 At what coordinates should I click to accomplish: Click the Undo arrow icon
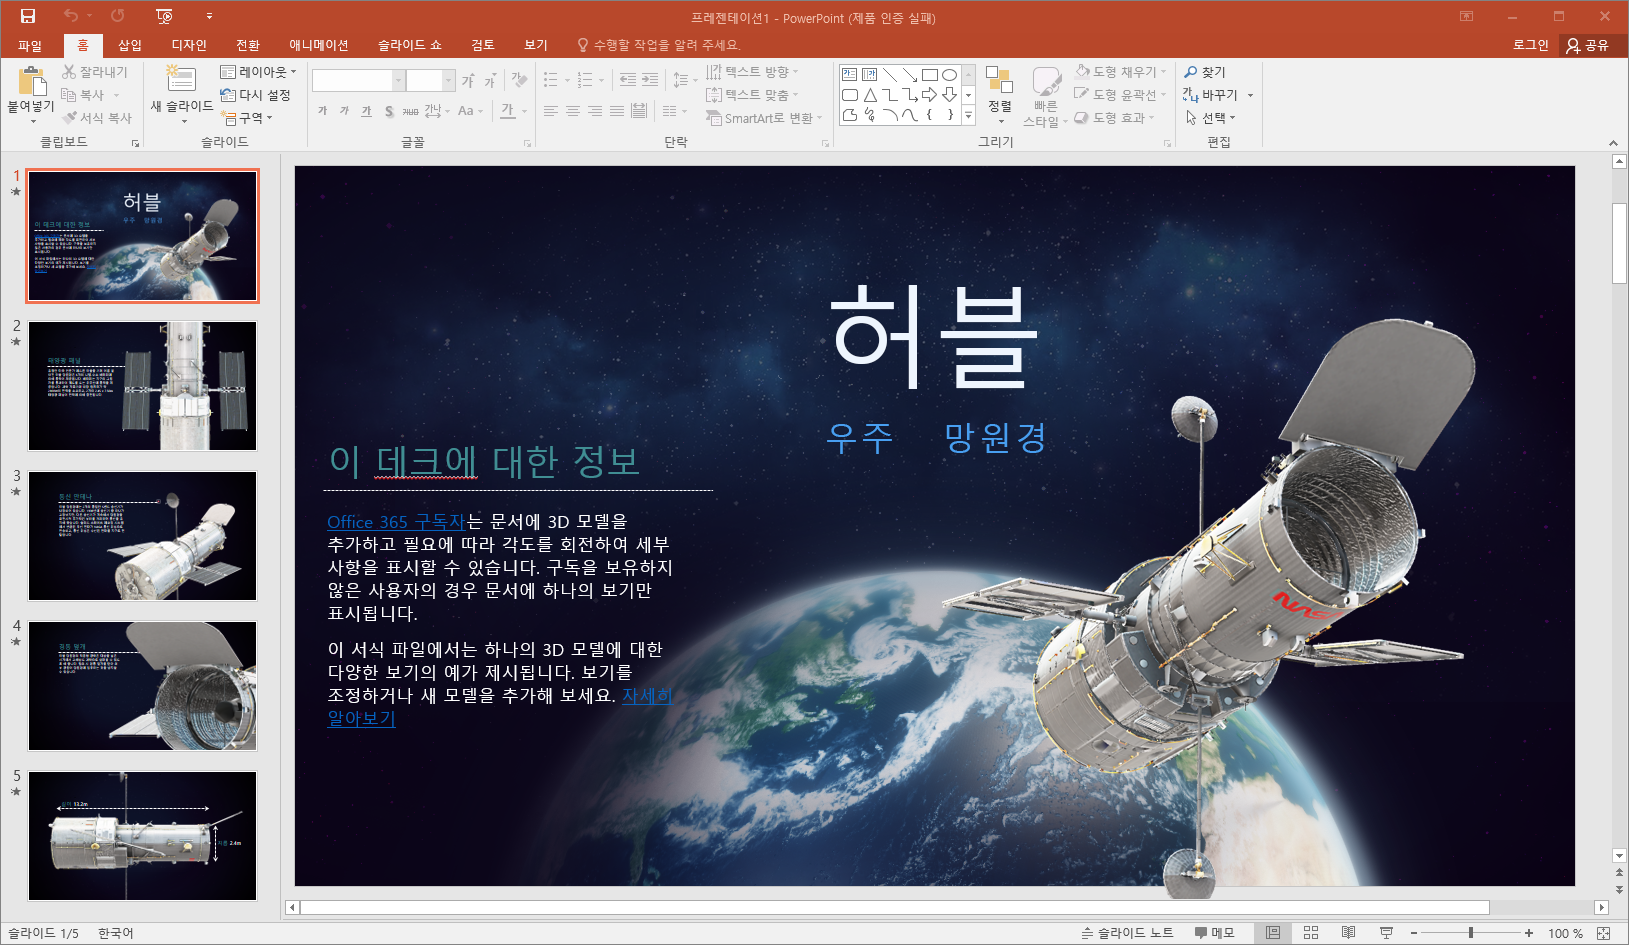pos(71,16)
